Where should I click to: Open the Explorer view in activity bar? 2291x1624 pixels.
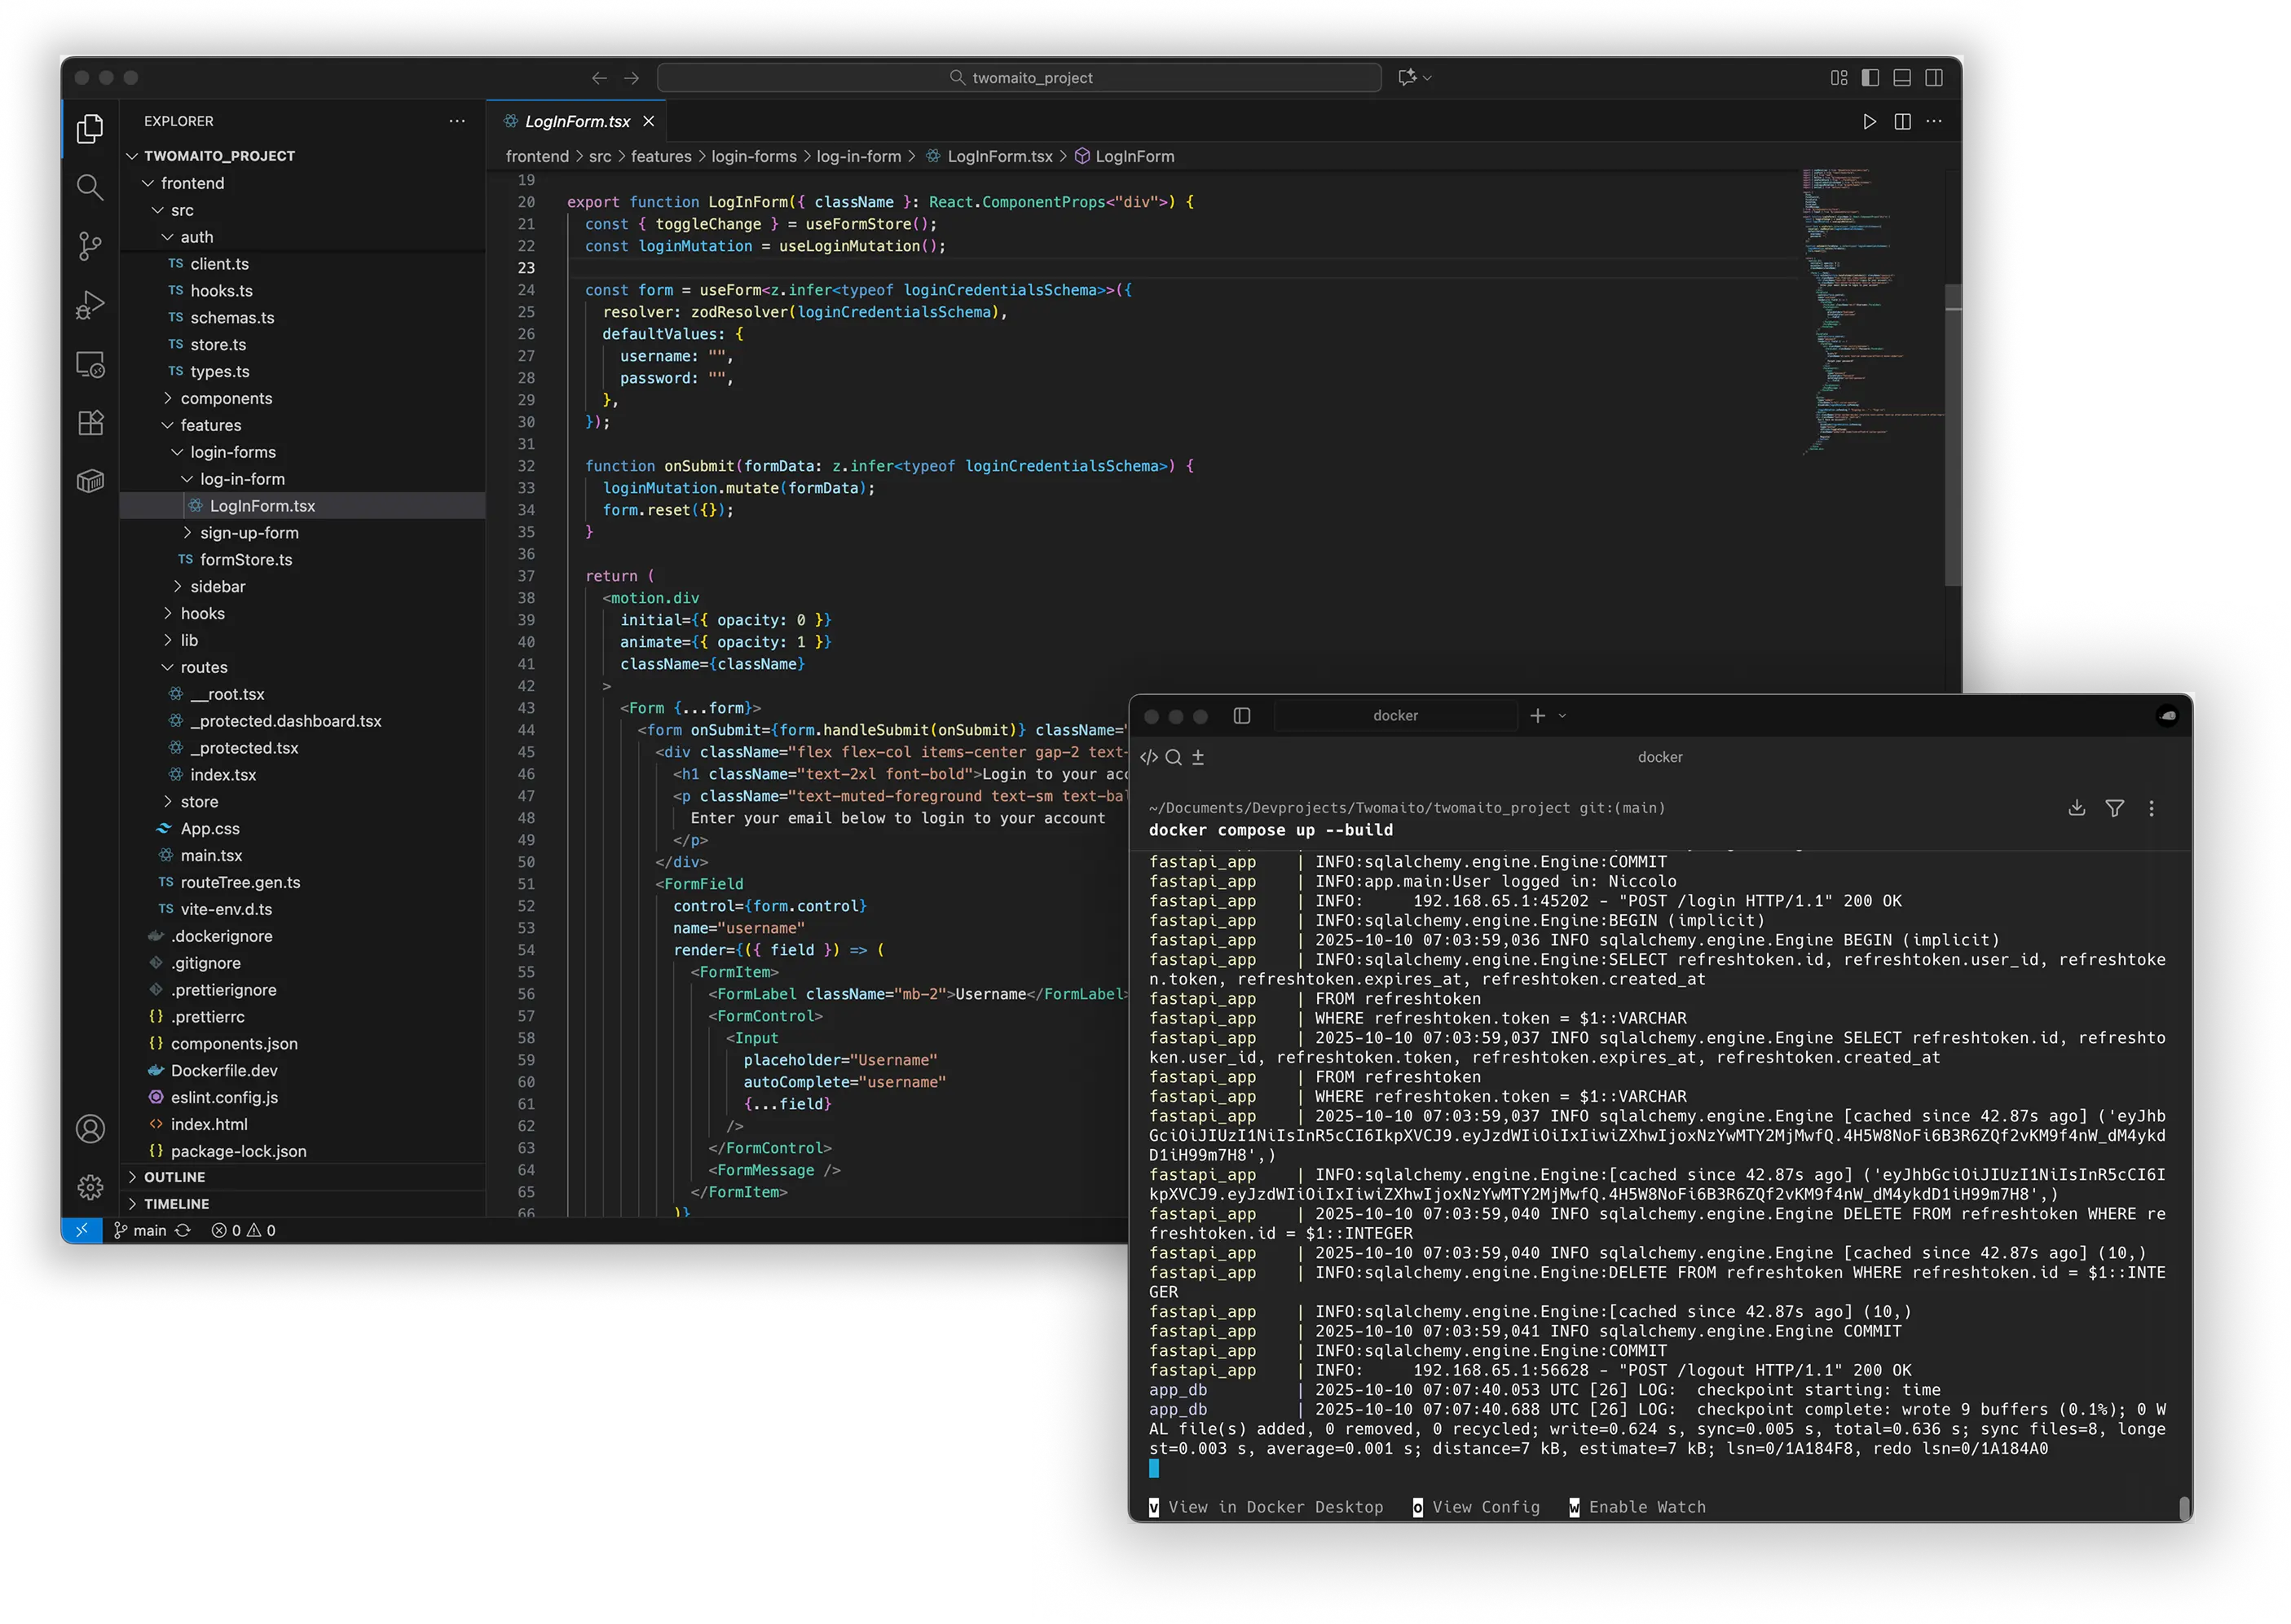coord(90,128)
